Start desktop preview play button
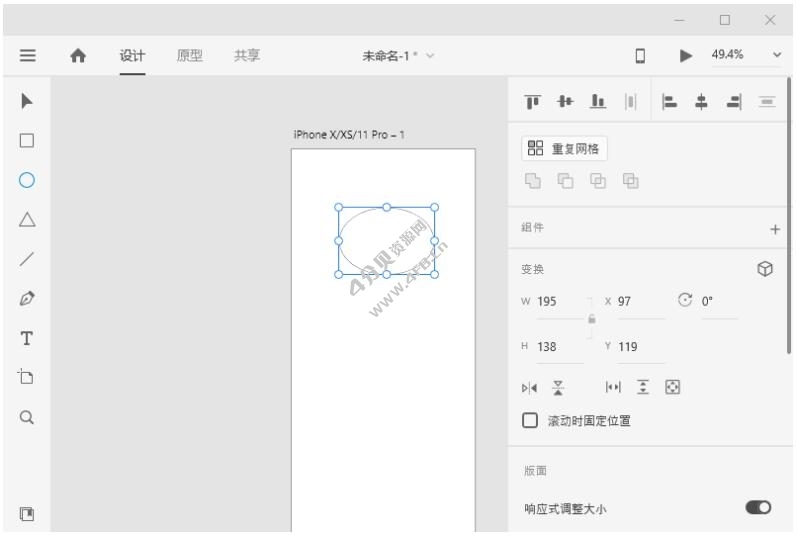This screenshot has height=536, width=797. [686, 55]
